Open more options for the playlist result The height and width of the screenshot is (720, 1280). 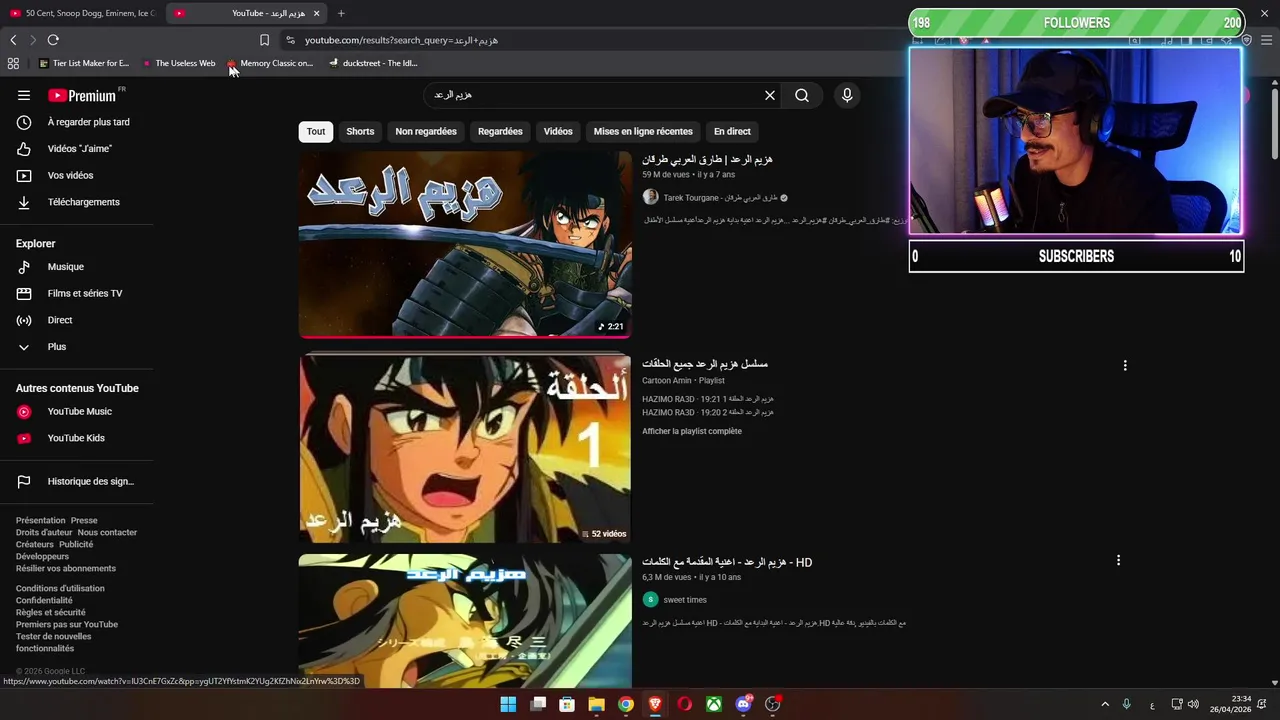pos(1125,366)
